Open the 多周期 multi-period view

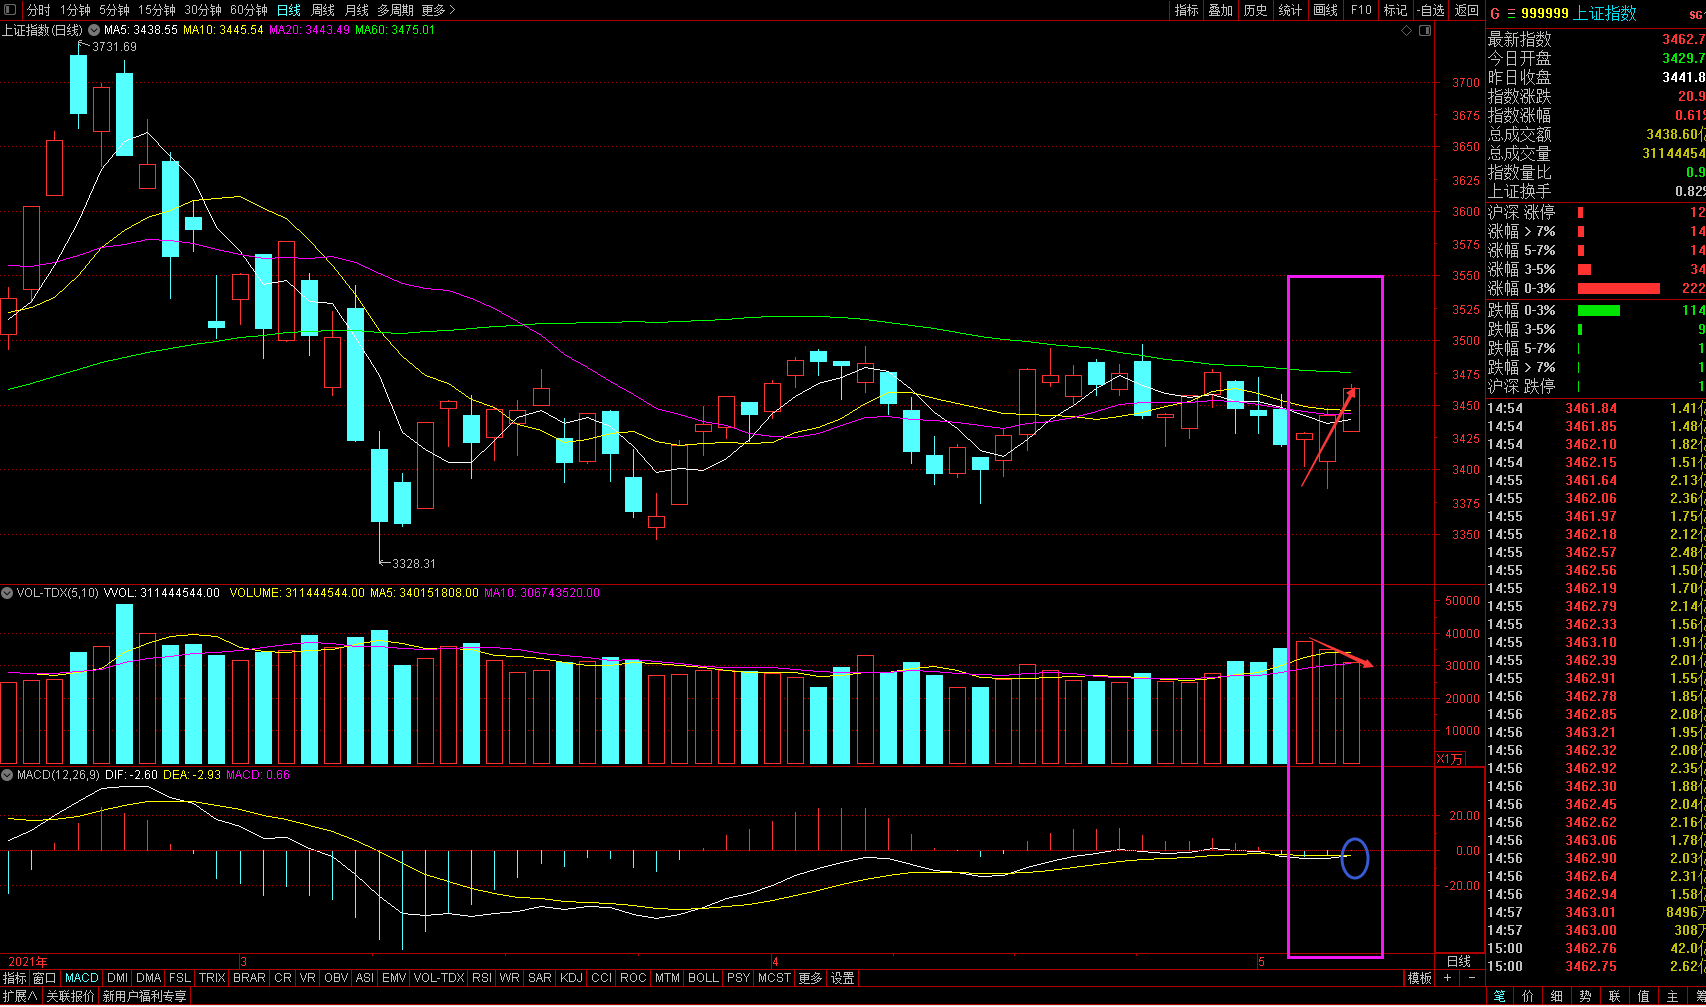tap(395, 10)
